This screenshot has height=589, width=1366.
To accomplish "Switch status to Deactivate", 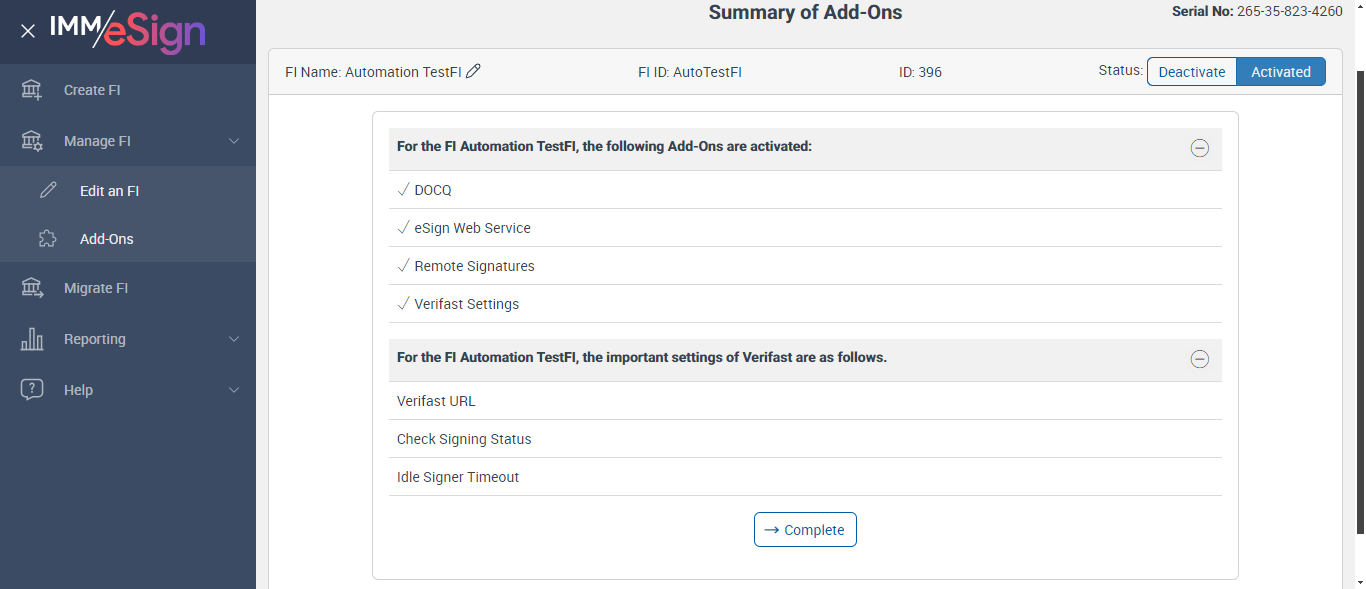I will click(1192, 72).
